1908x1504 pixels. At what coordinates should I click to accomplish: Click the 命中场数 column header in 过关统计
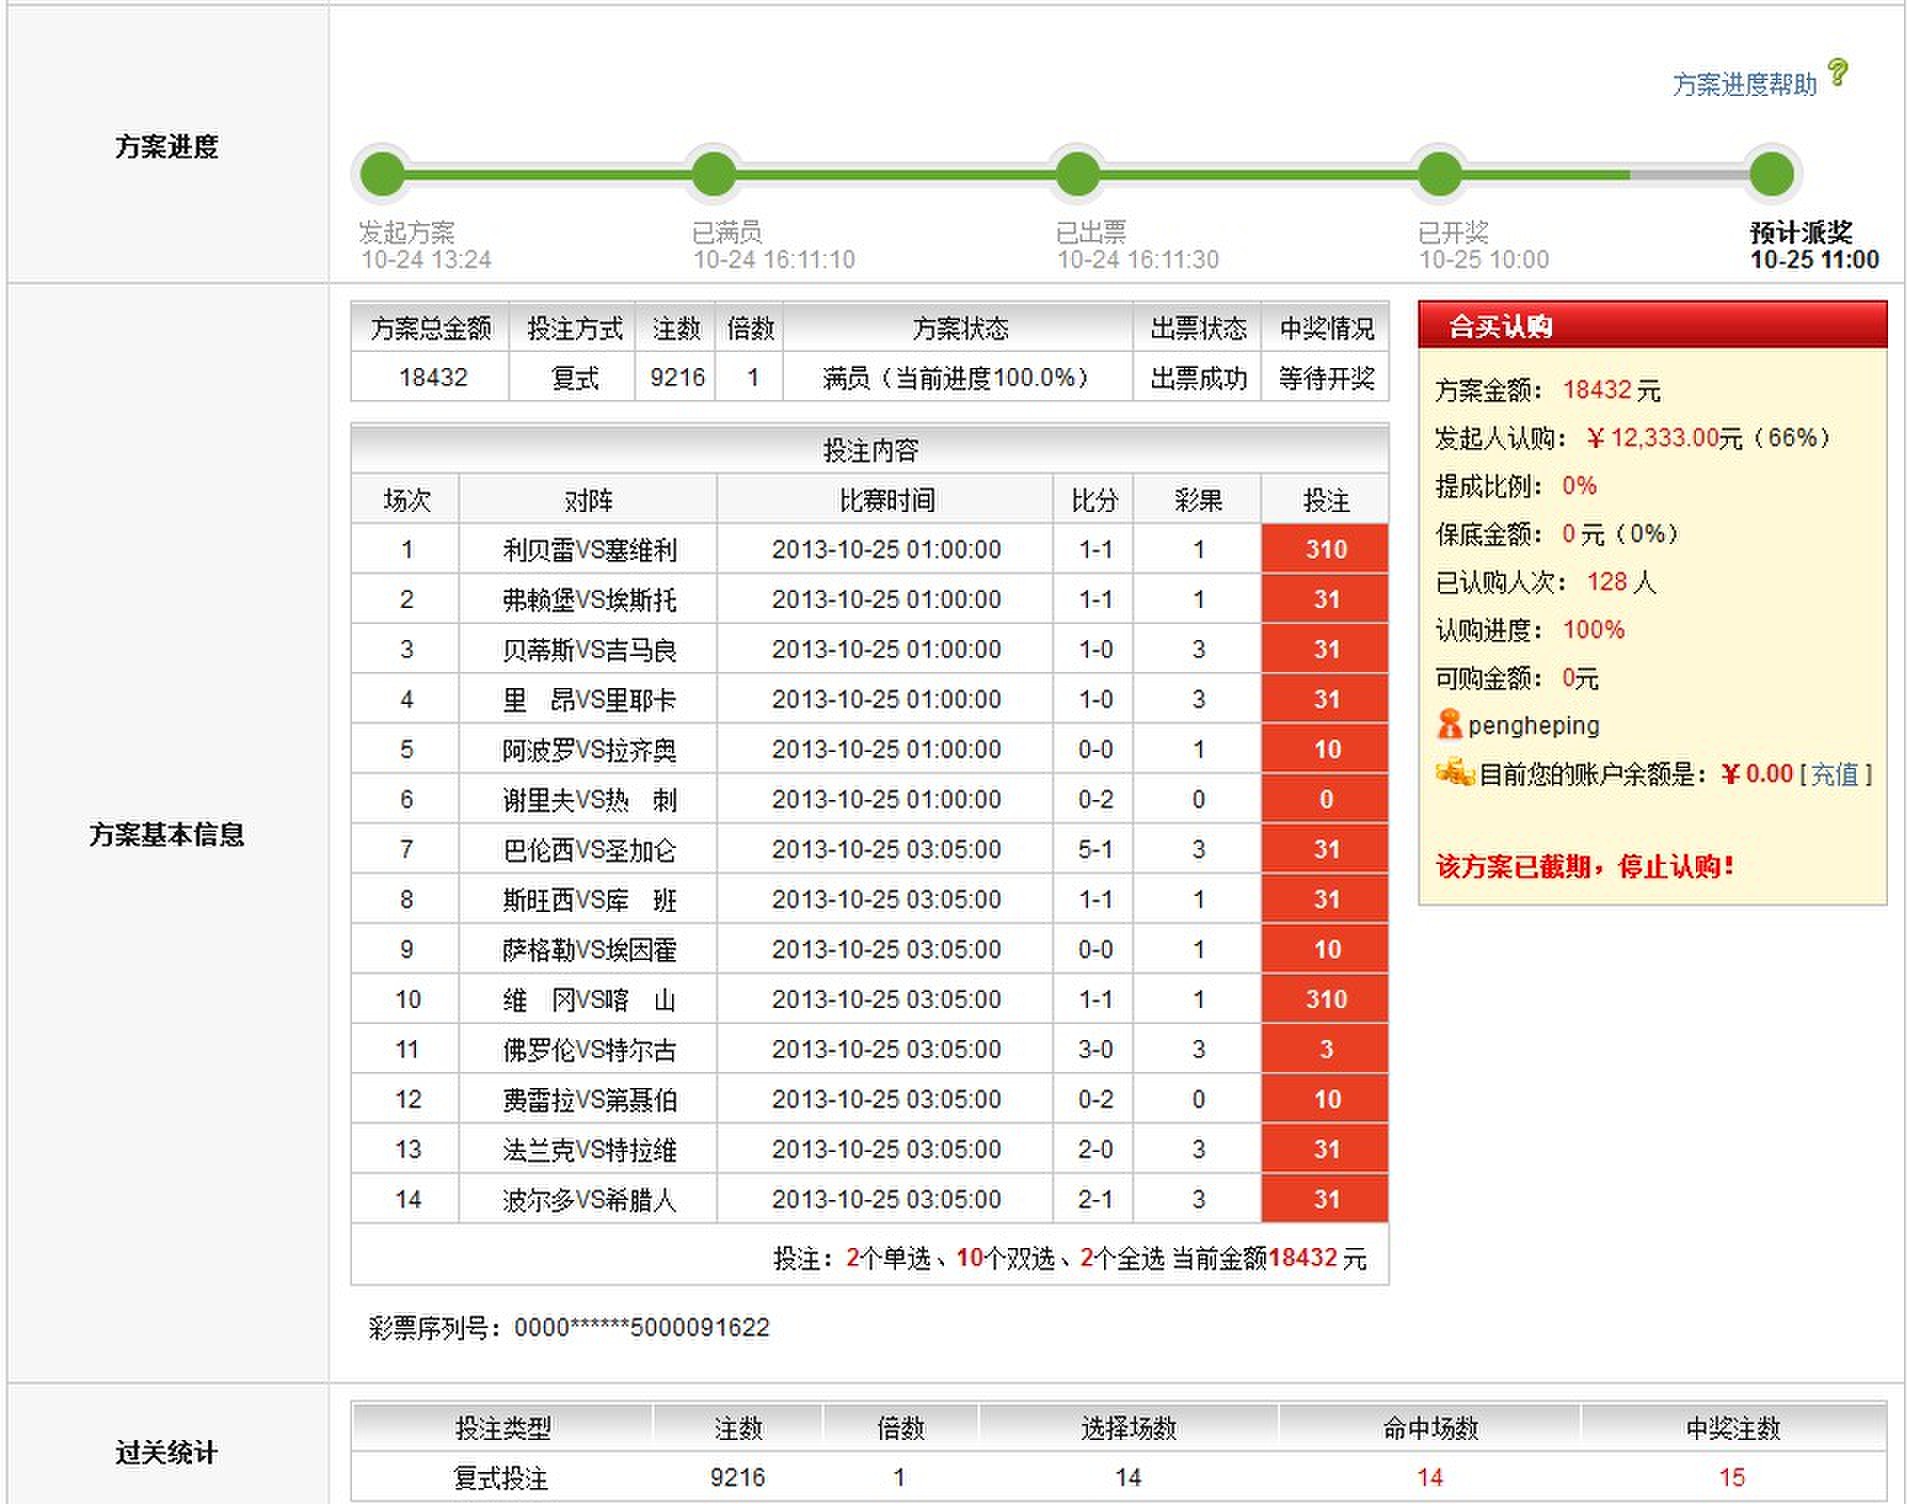click(x=1429, y=1428)
